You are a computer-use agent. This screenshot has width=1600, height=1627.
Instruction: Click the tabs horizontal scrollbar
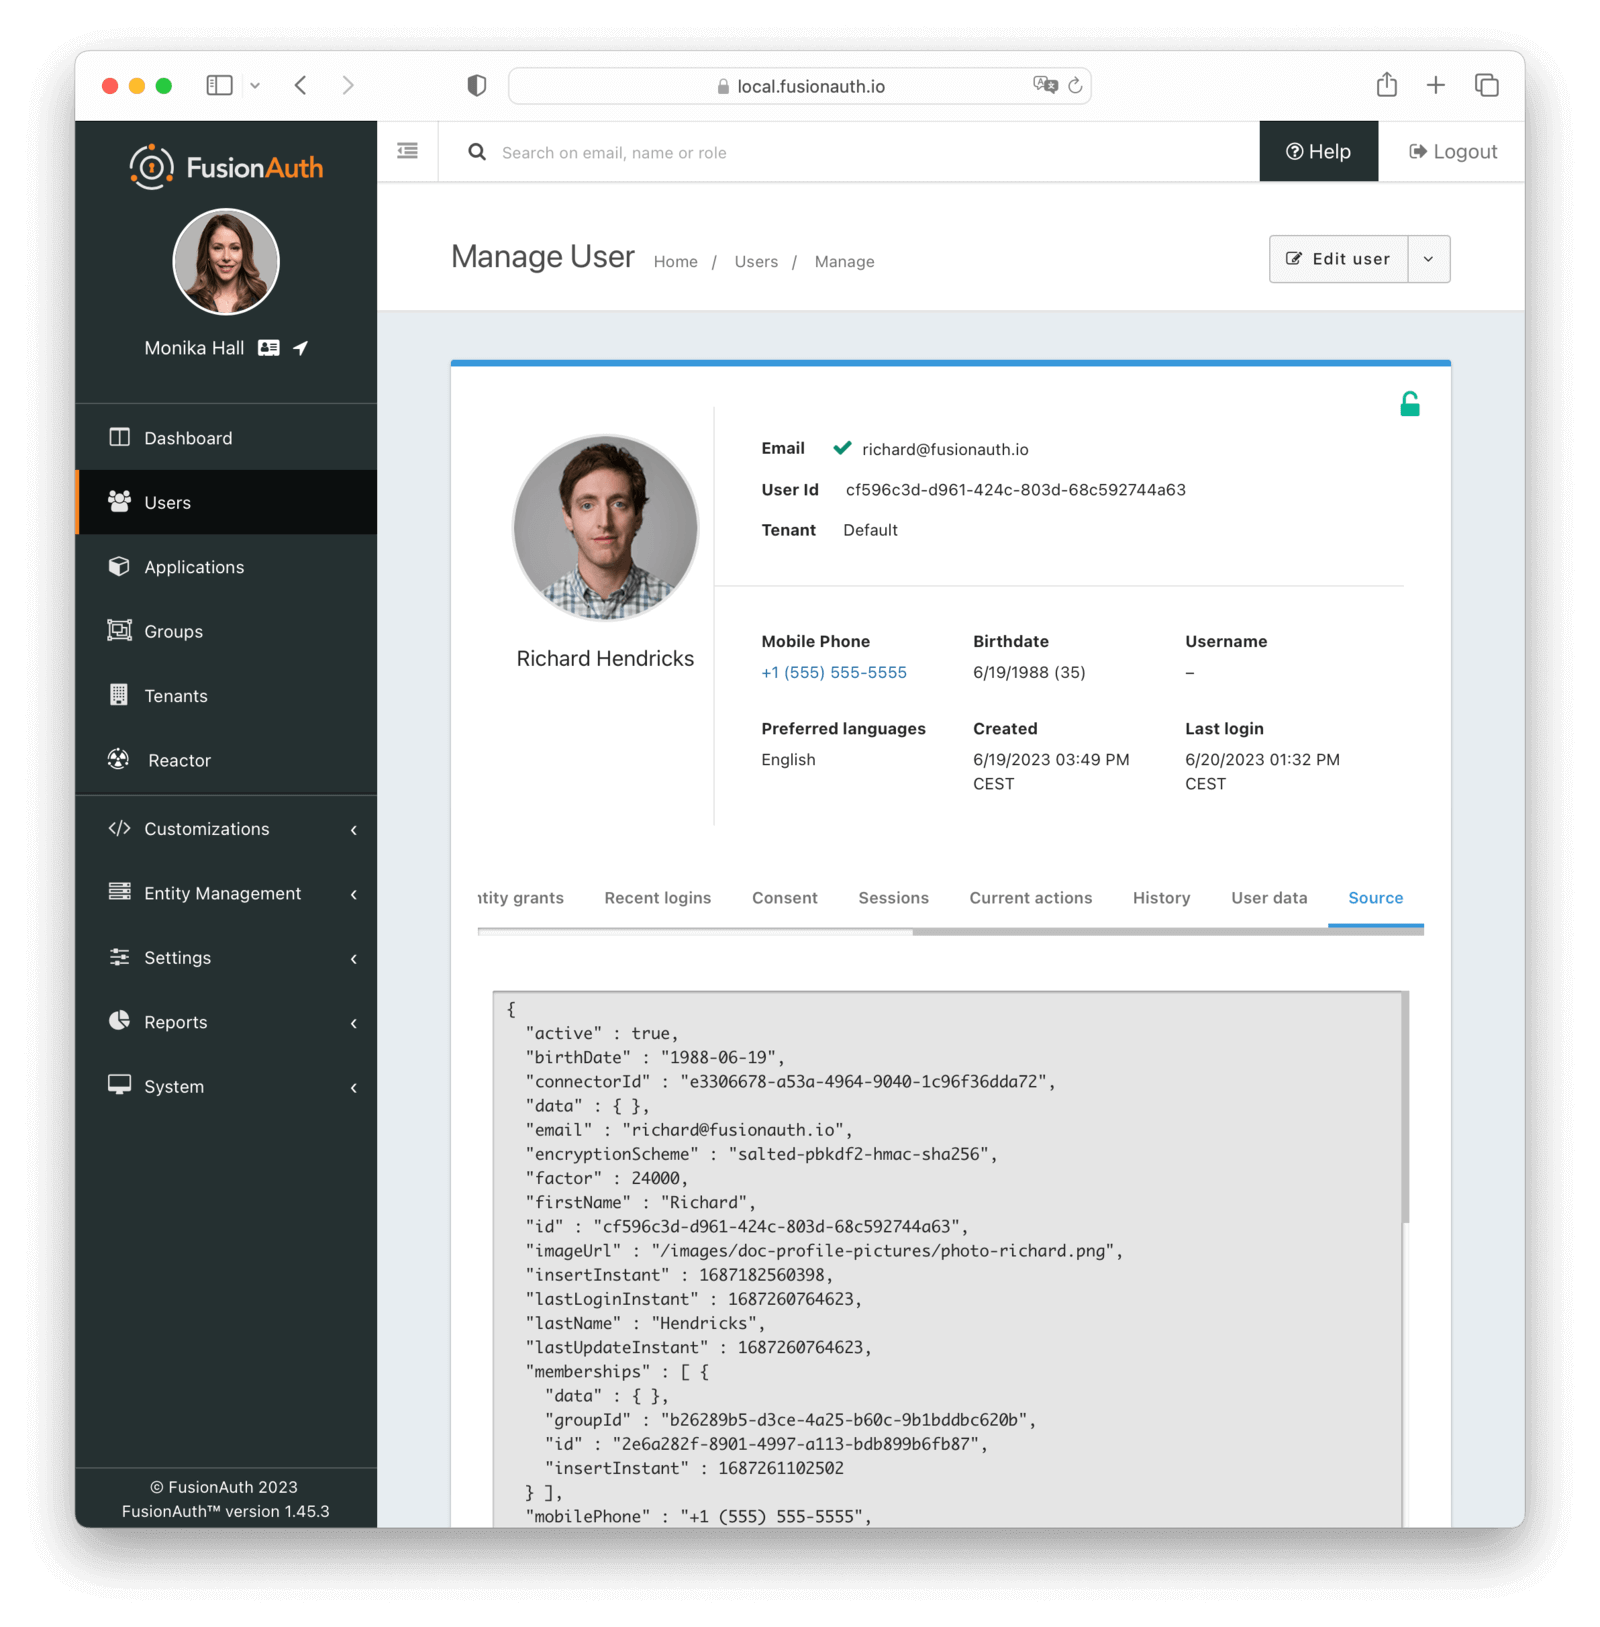[x=1168, y=931]
